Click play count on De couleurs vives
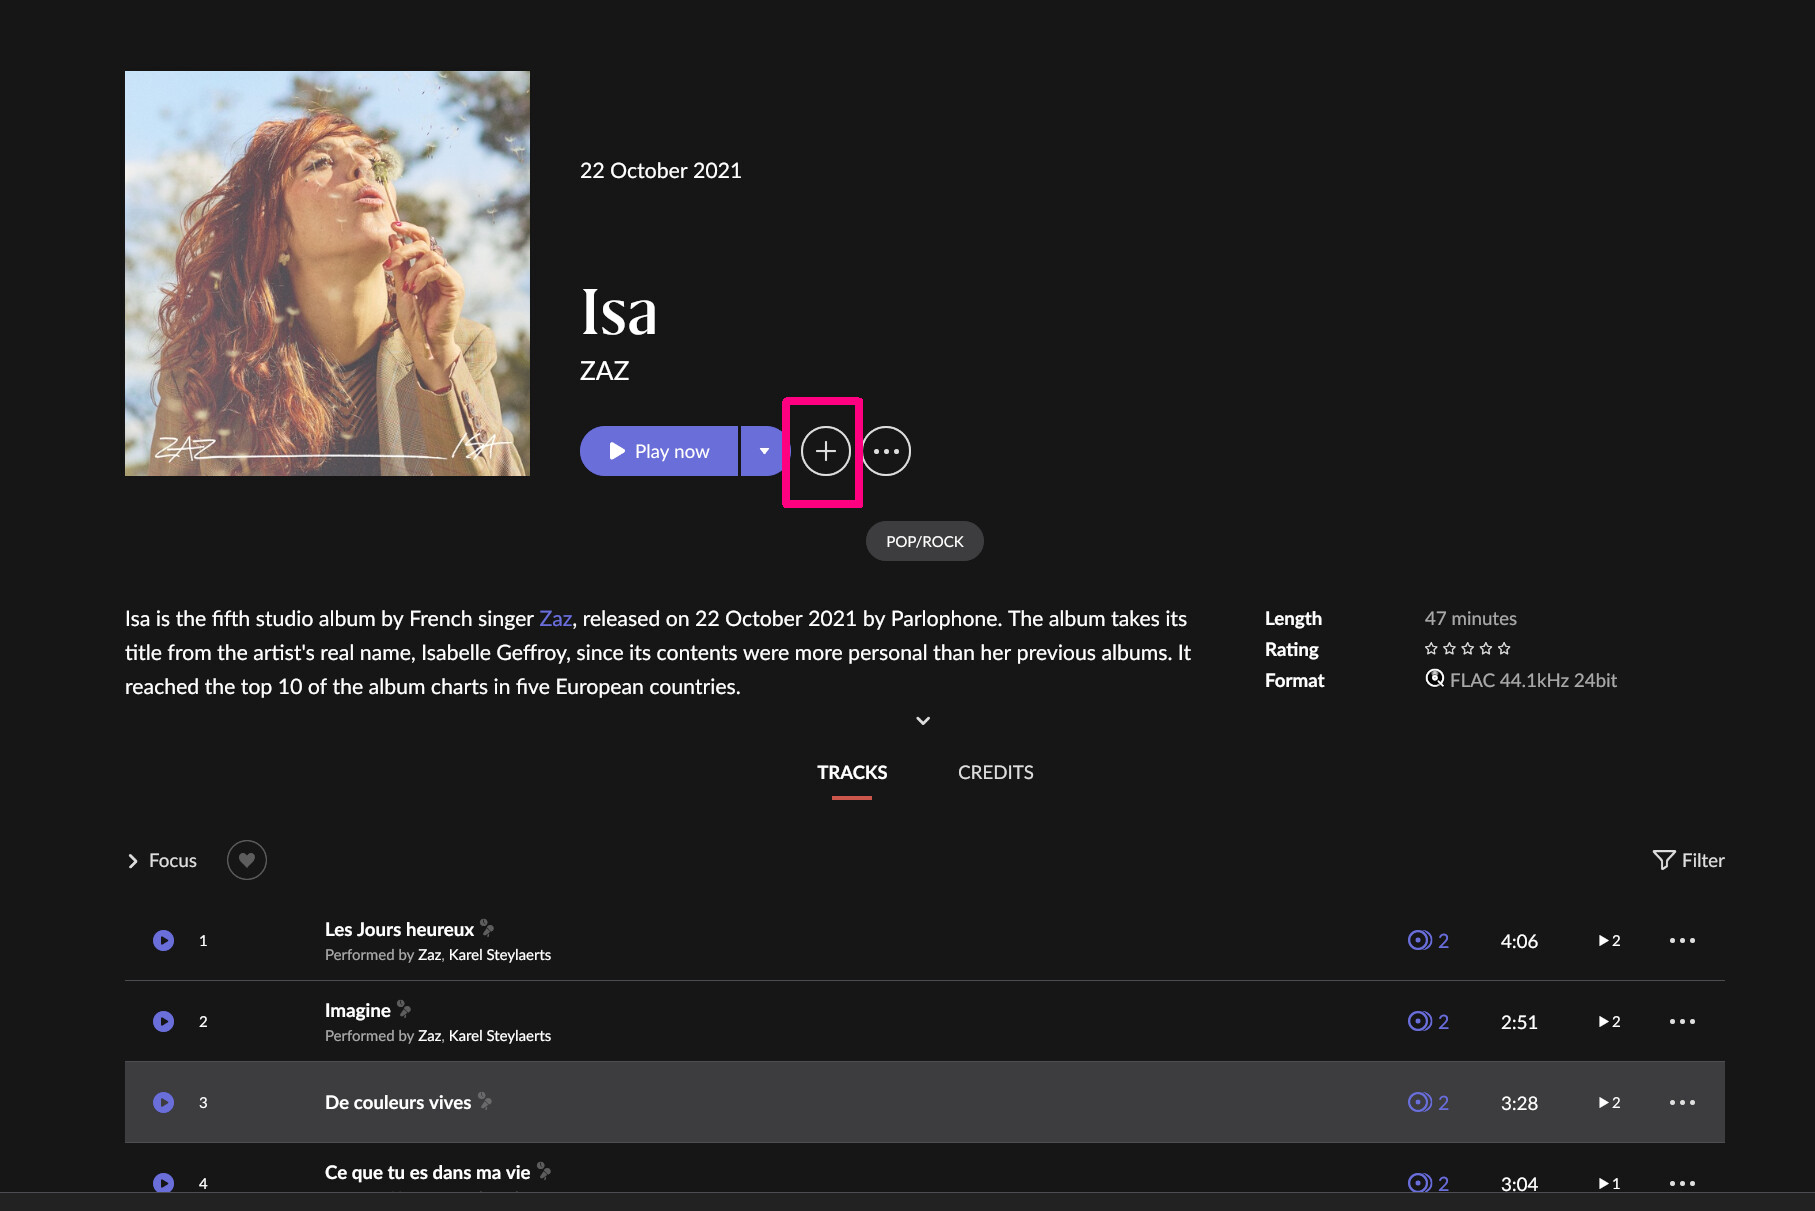This screenshot has height=1211, width=1815. 1609,1103
